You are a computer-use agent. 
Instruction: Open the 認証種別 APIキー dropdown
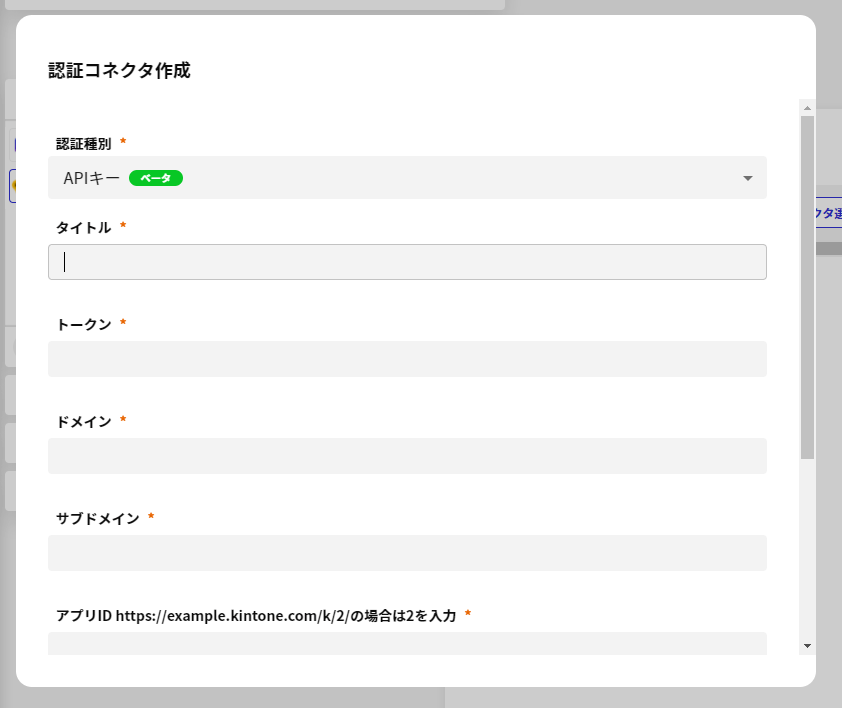pos(406,178)
